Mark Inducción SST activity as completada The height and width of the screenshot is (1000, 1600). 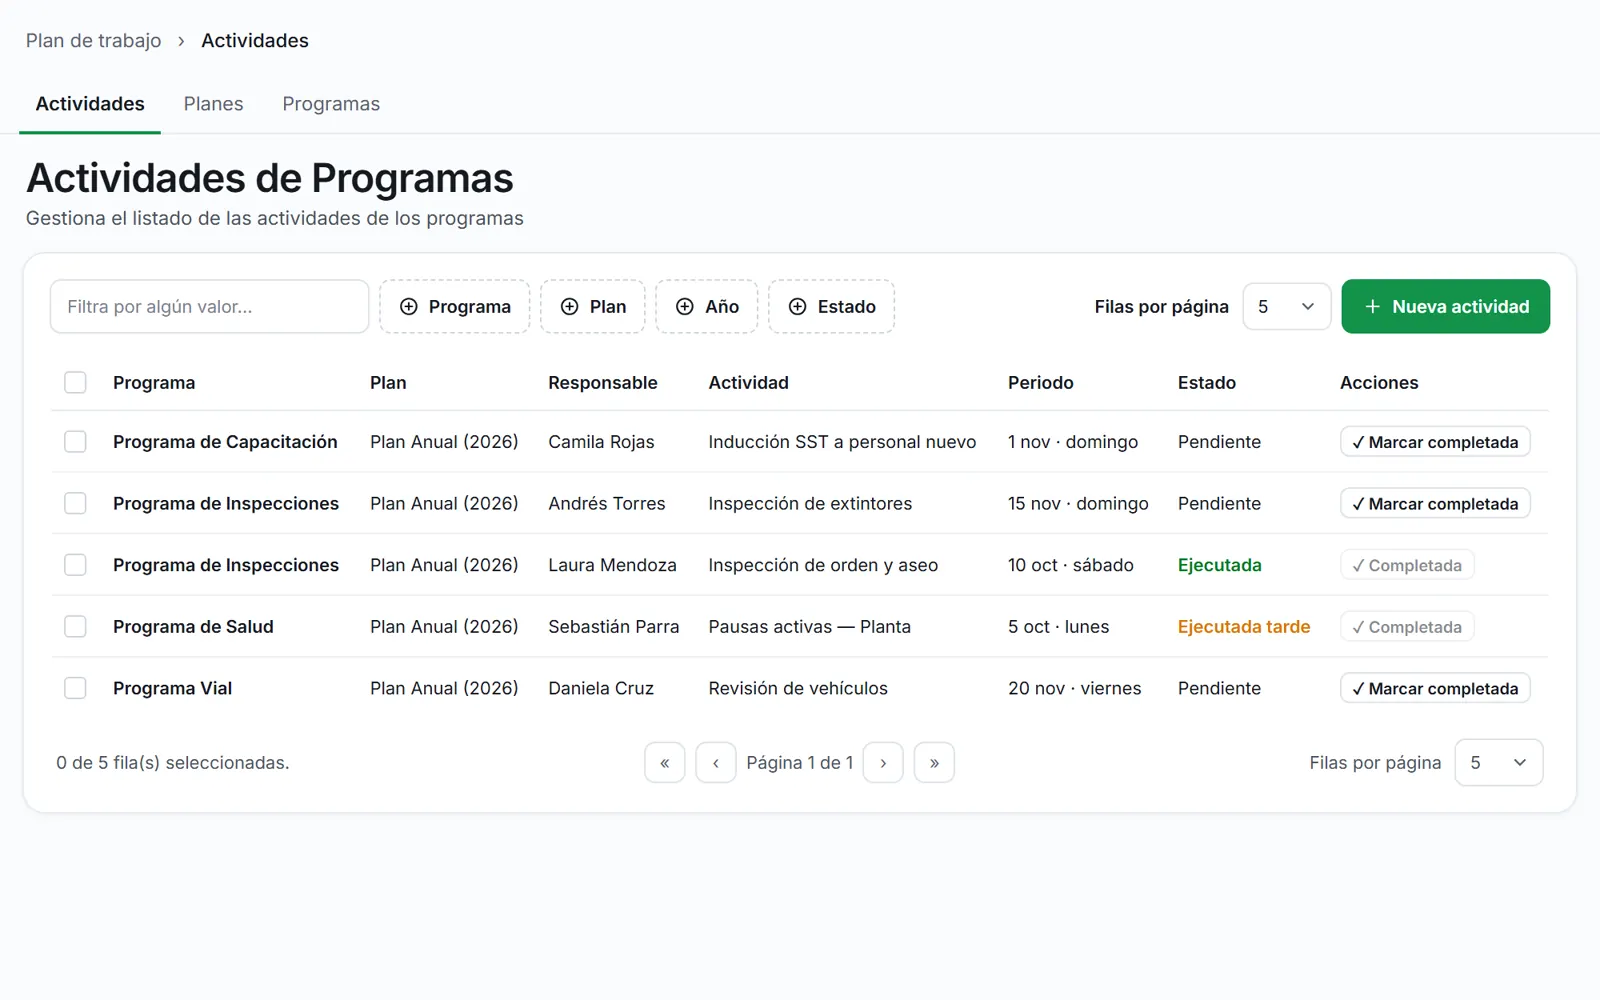1435,442
